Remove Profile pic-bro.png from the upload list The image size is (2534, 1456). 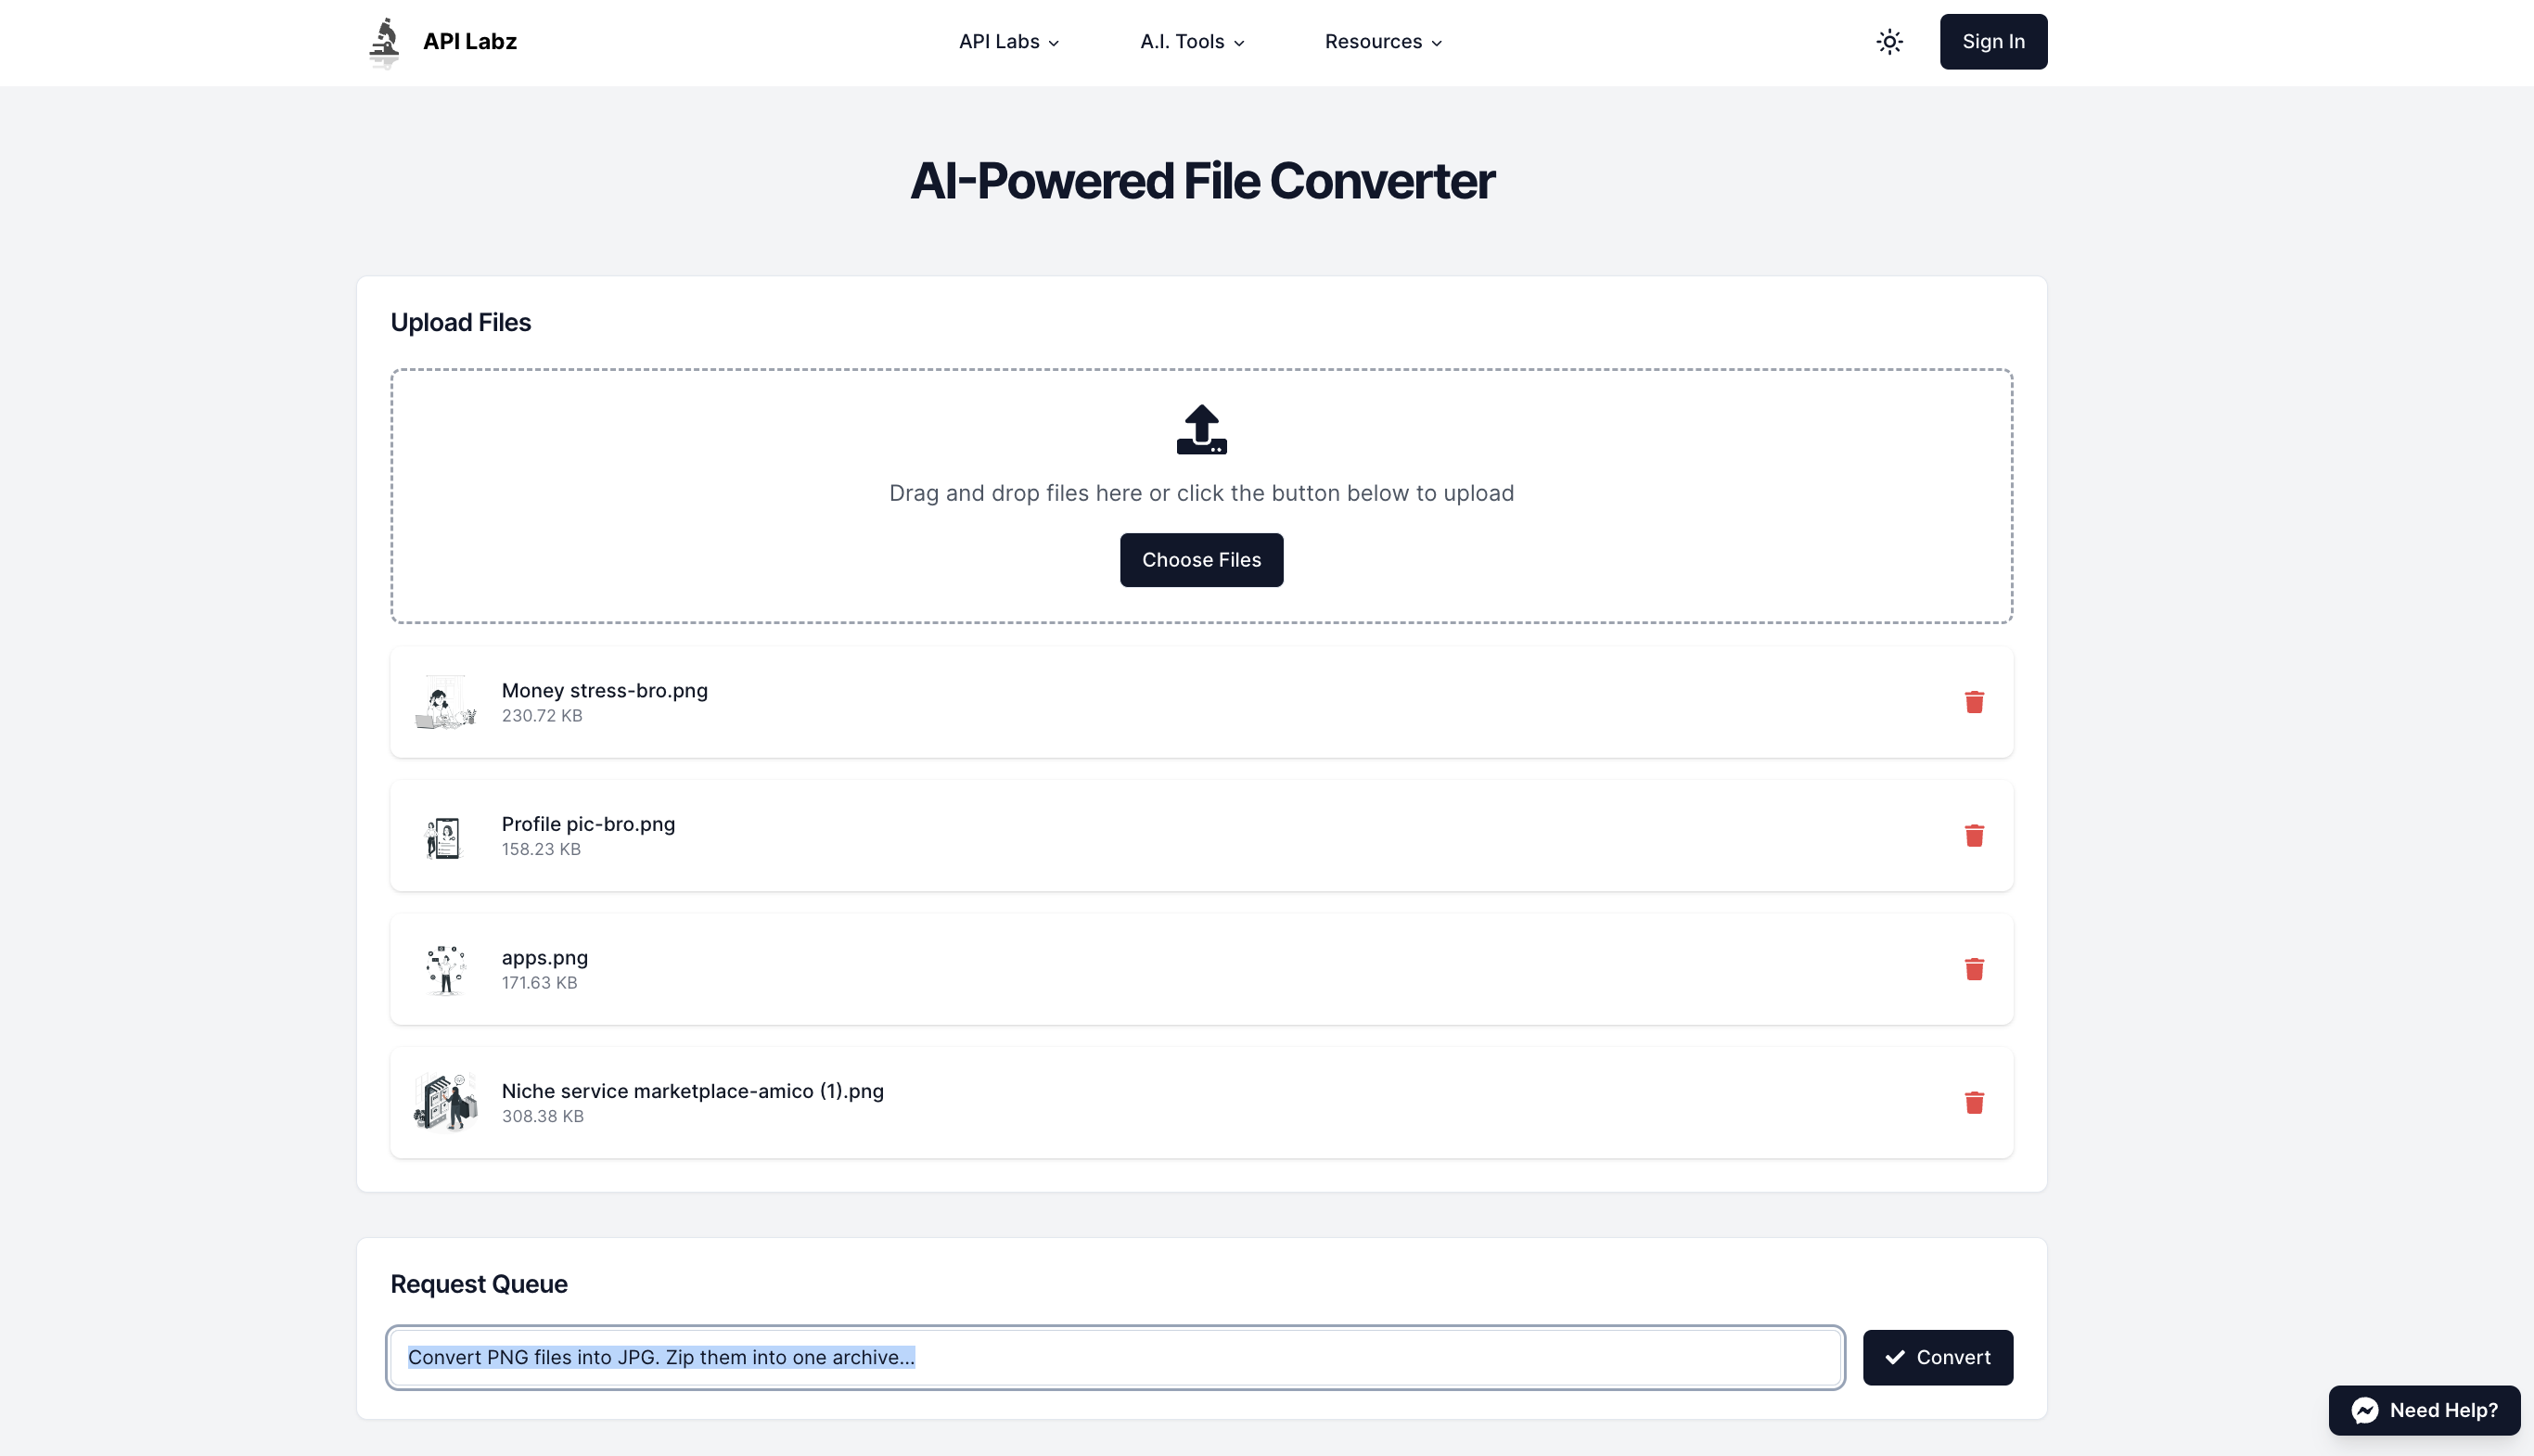point(1973,835)
